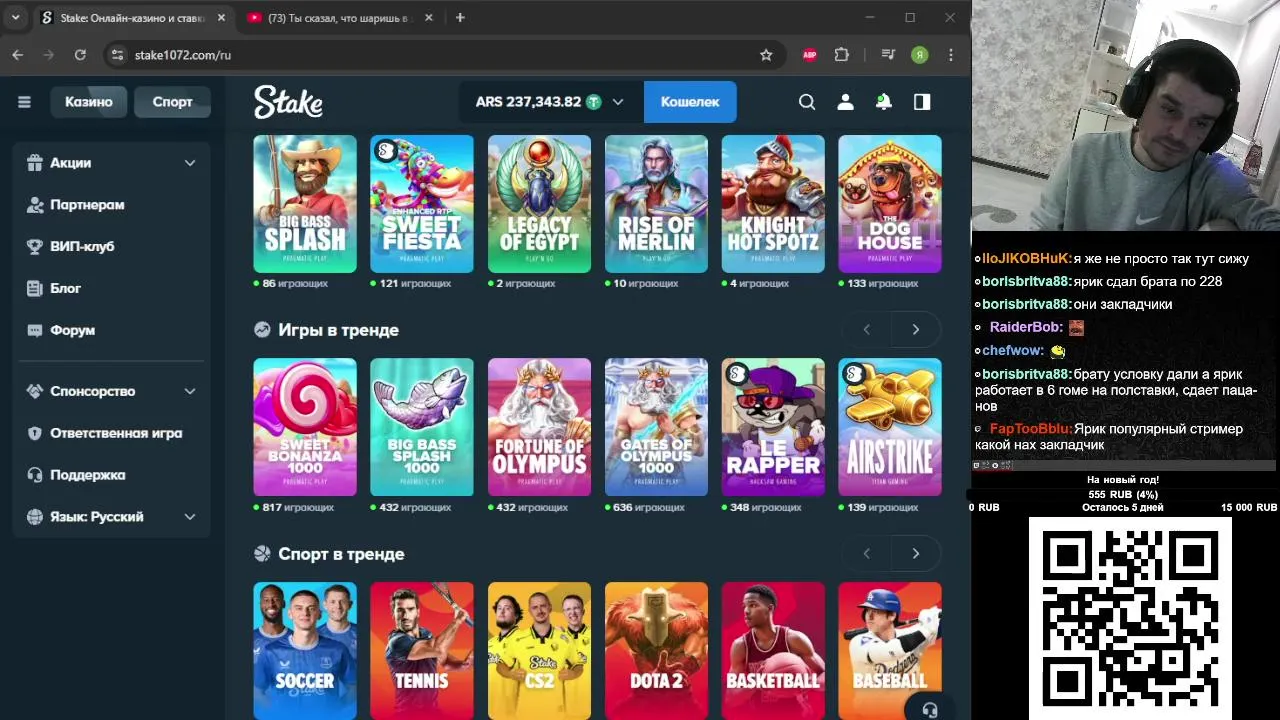Open the Legacy of Egypt game
This screenshot has width=1280, height=720.
click(x=539, y=204)
